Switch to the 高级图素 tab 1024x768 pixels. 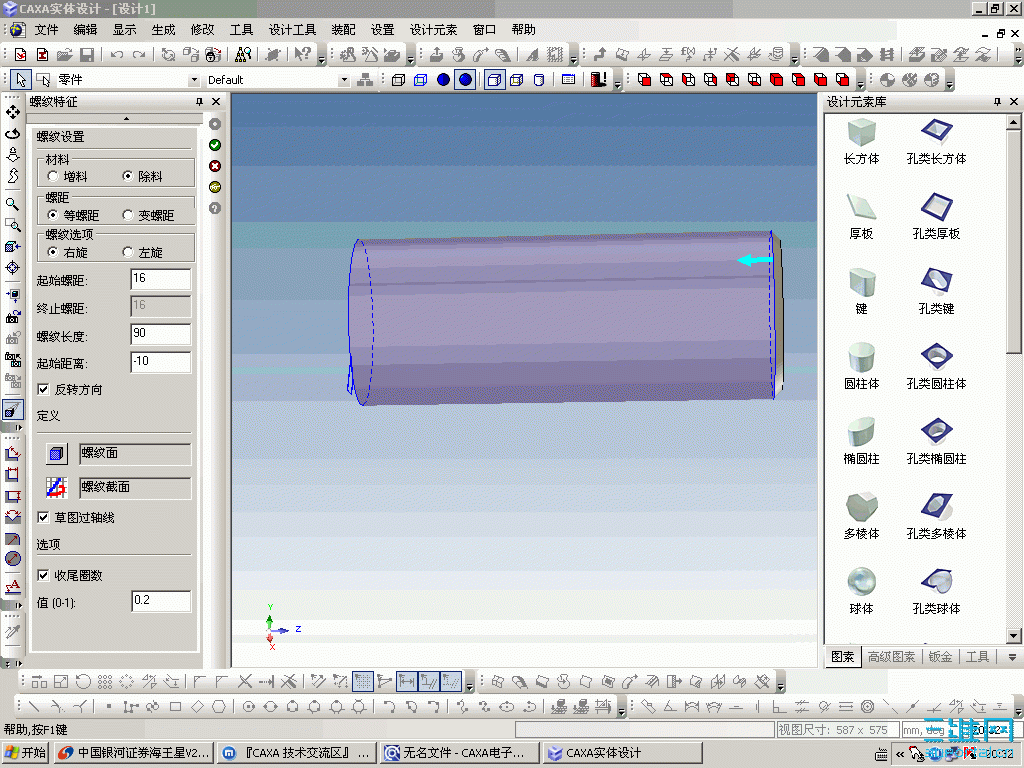tap(891, 657)
